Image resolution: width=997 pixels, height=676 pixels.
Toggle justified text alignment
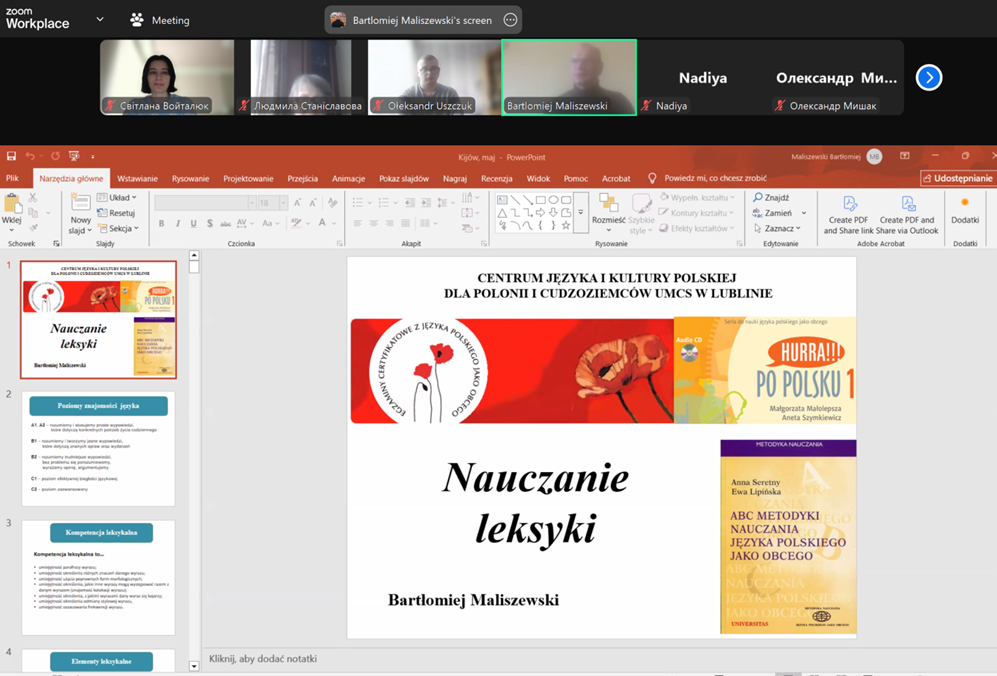(406, 223)
